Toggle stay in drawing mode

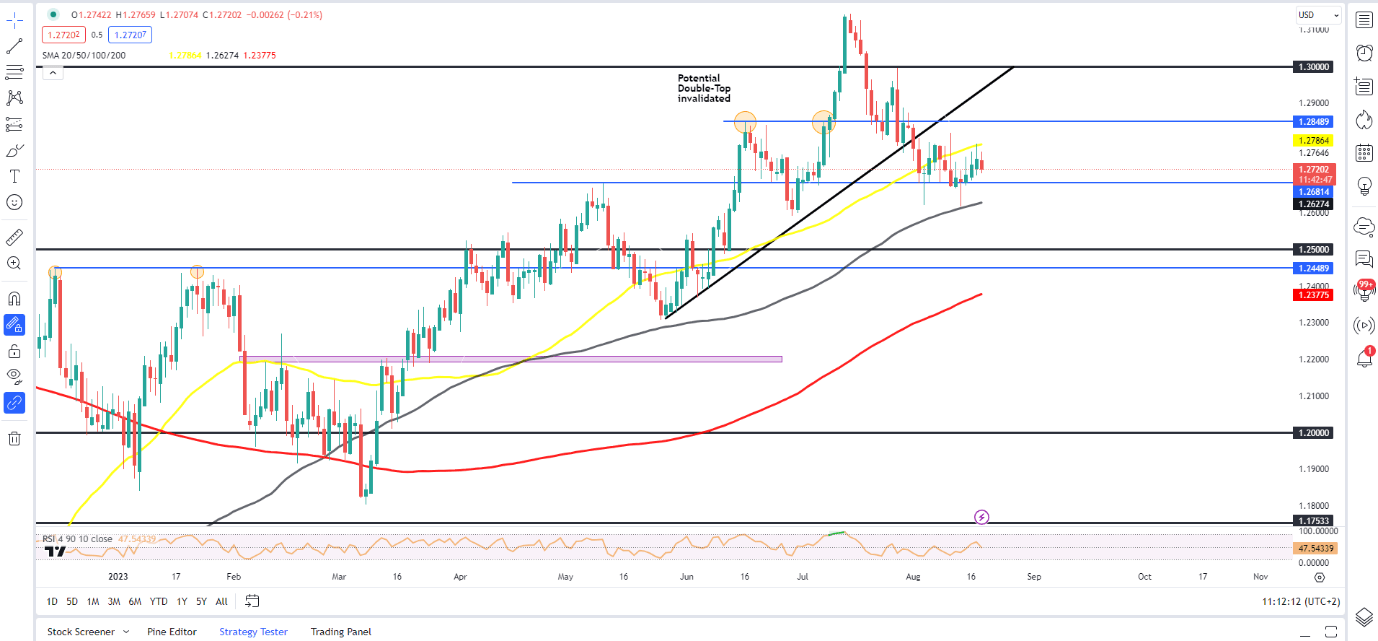pos(14,324)
